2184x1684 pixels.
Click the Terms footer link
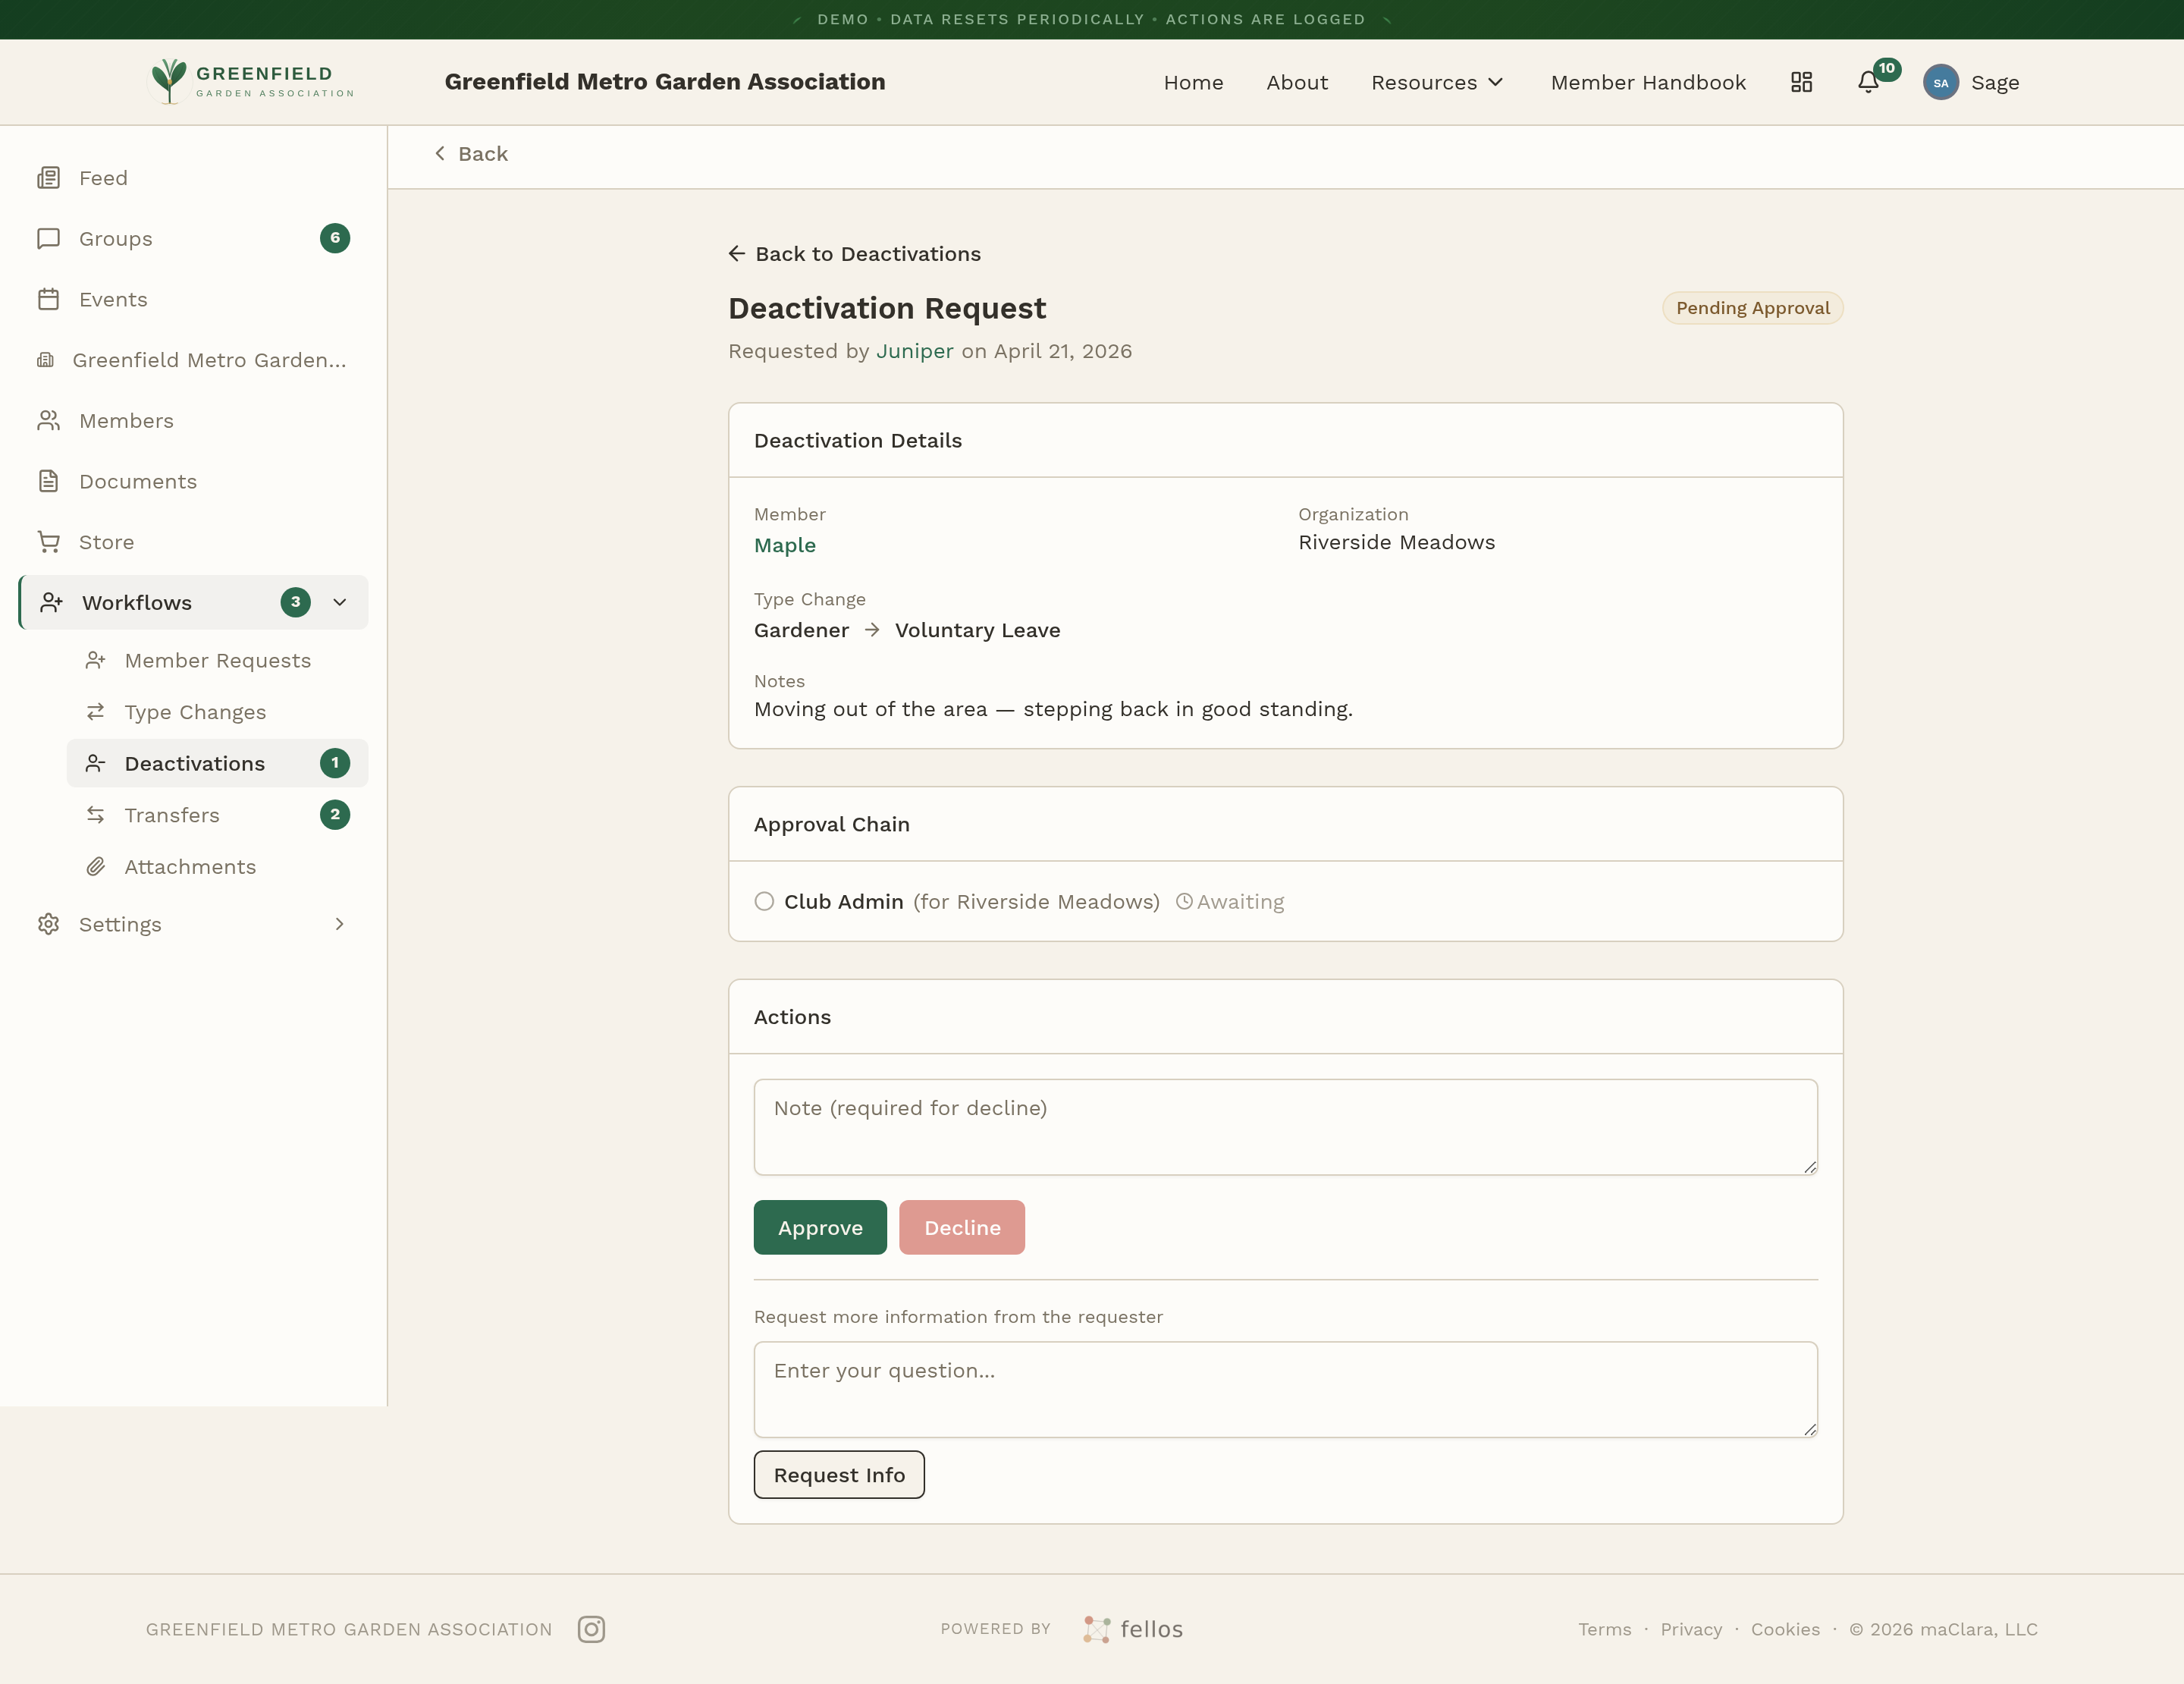coord(1605,1629)
